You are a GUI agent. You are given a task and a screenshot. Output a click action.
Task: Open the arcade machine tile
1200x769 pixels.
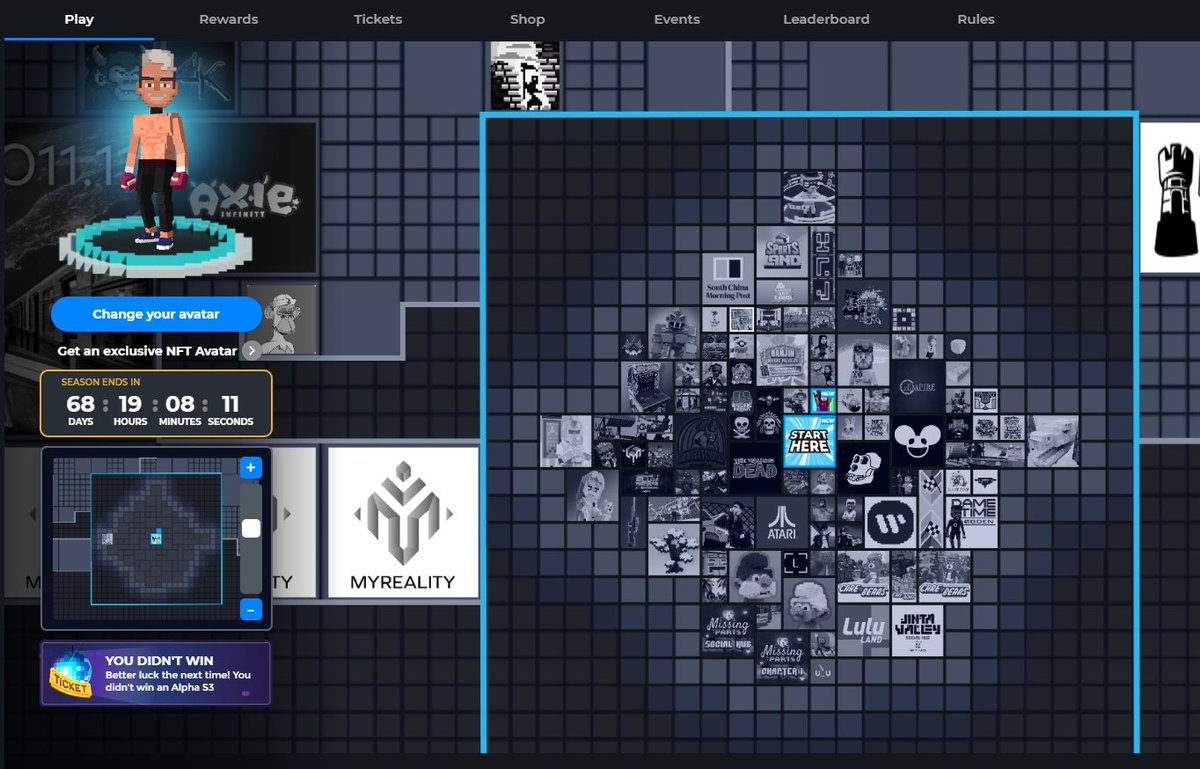647,386
